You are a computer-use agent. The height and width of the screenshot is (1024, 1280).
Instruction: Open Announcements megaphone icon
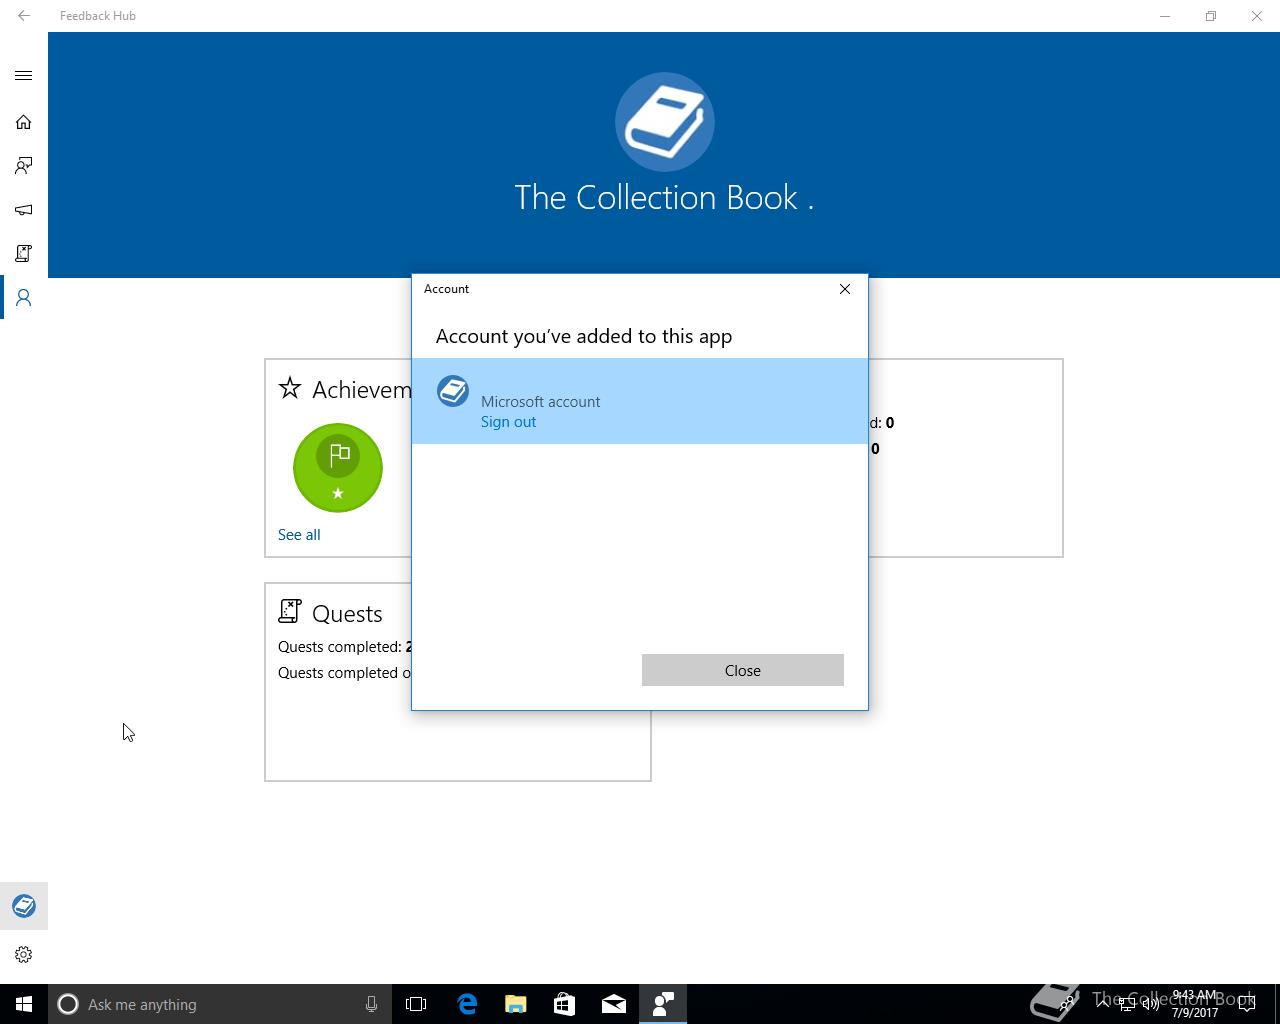24,210
